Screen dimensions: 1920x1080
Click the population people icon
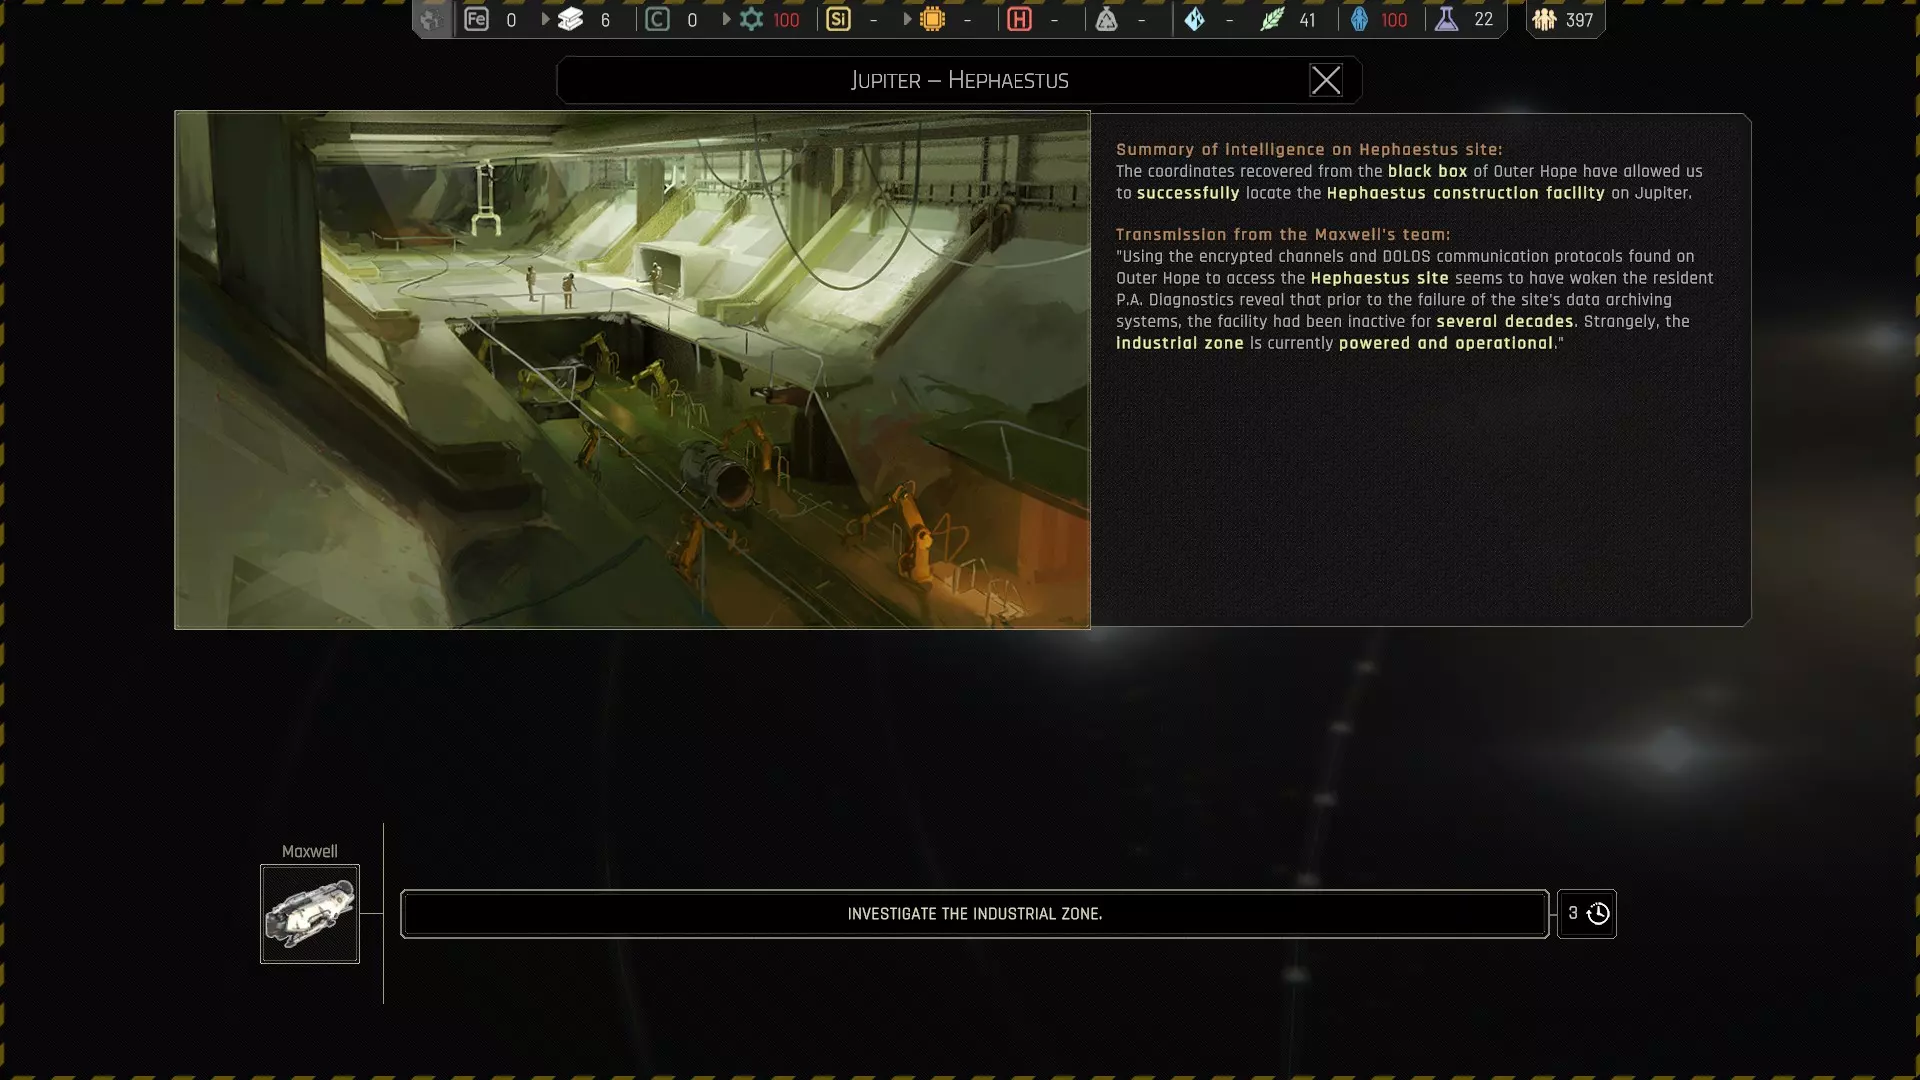point(1544,19)
